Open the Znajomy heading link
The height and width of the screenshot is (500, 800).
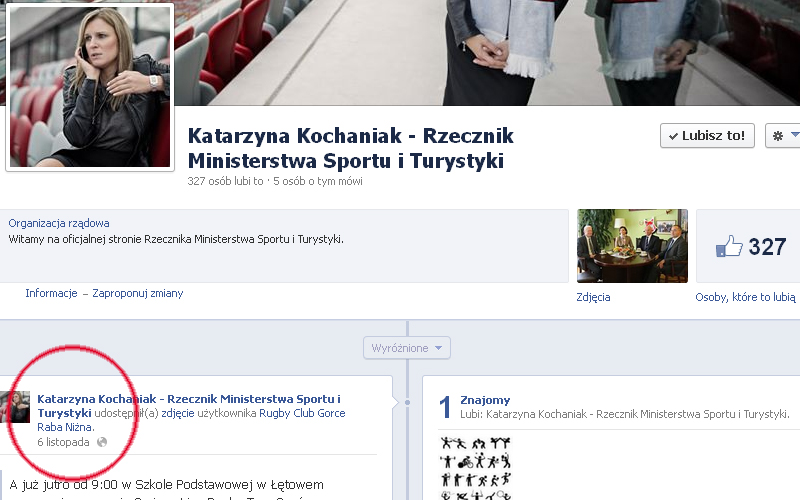(x=485, y=400)
